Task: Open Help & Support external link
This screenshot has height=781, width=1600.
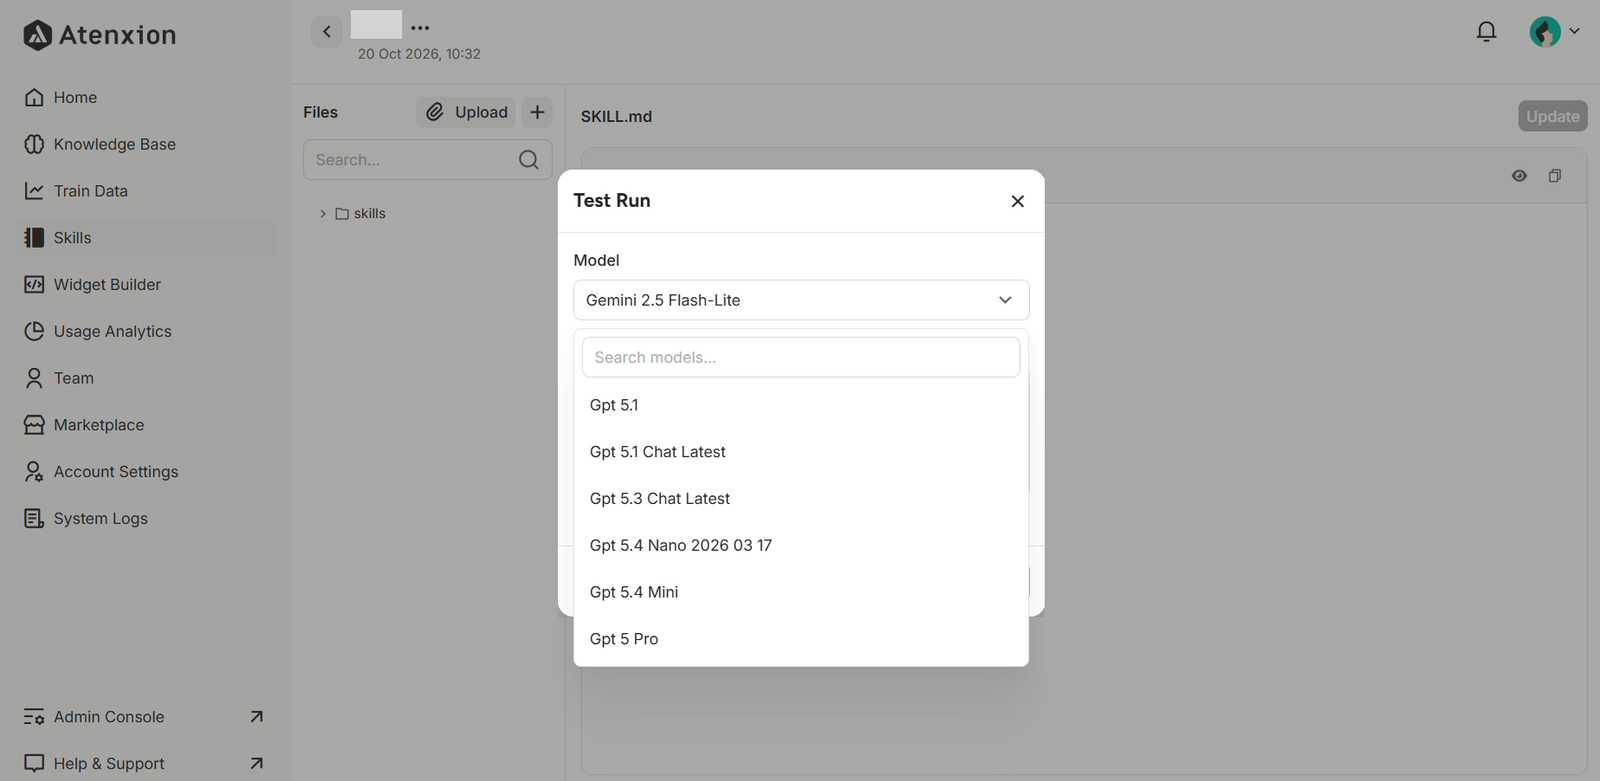Action: (146, 763)
